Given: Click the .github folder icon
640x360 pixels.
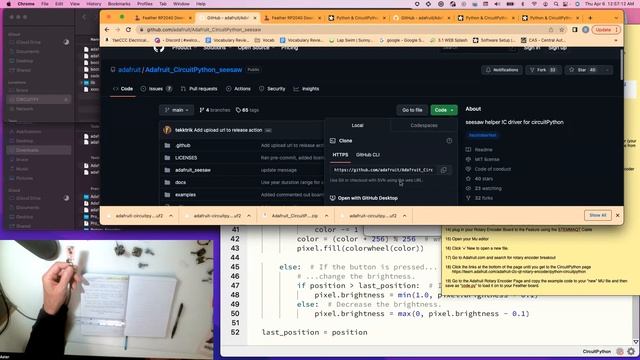Looking at the screenshot, I should click(x=167, y=145).
